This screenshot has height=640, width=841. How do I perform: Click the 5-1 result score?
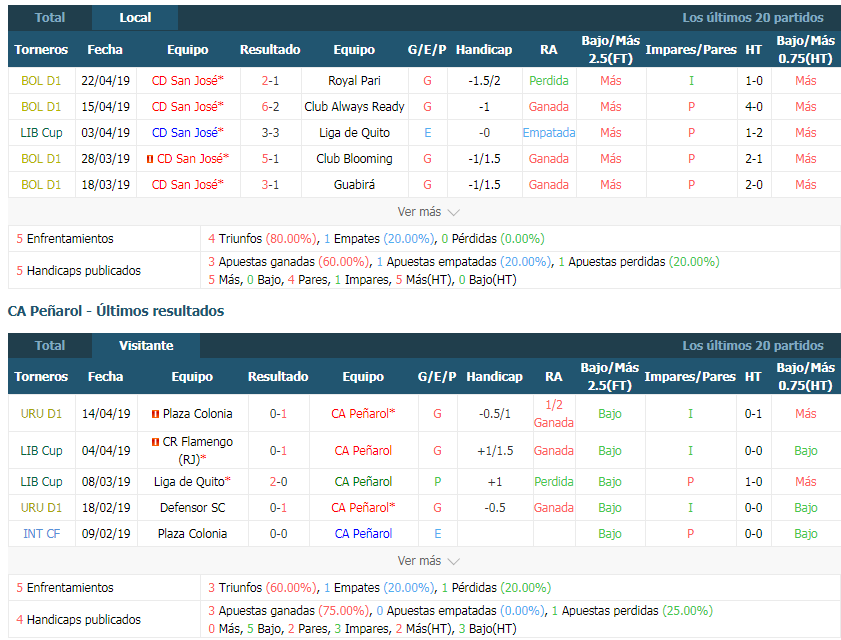[270, 159]
